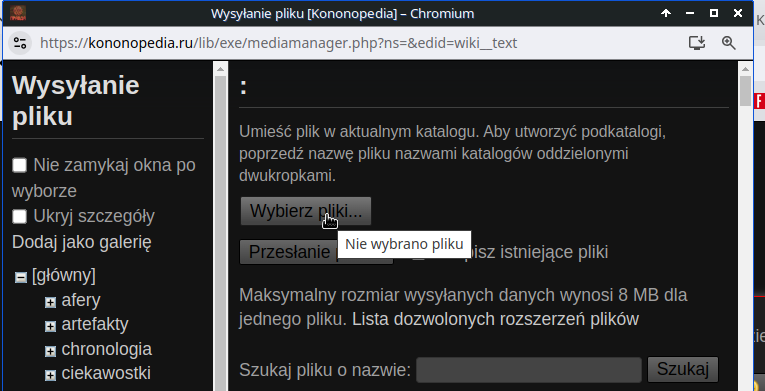Collapse the [główny] root namespace
This screenshot has width=765, height=391.
pos(21,277)
